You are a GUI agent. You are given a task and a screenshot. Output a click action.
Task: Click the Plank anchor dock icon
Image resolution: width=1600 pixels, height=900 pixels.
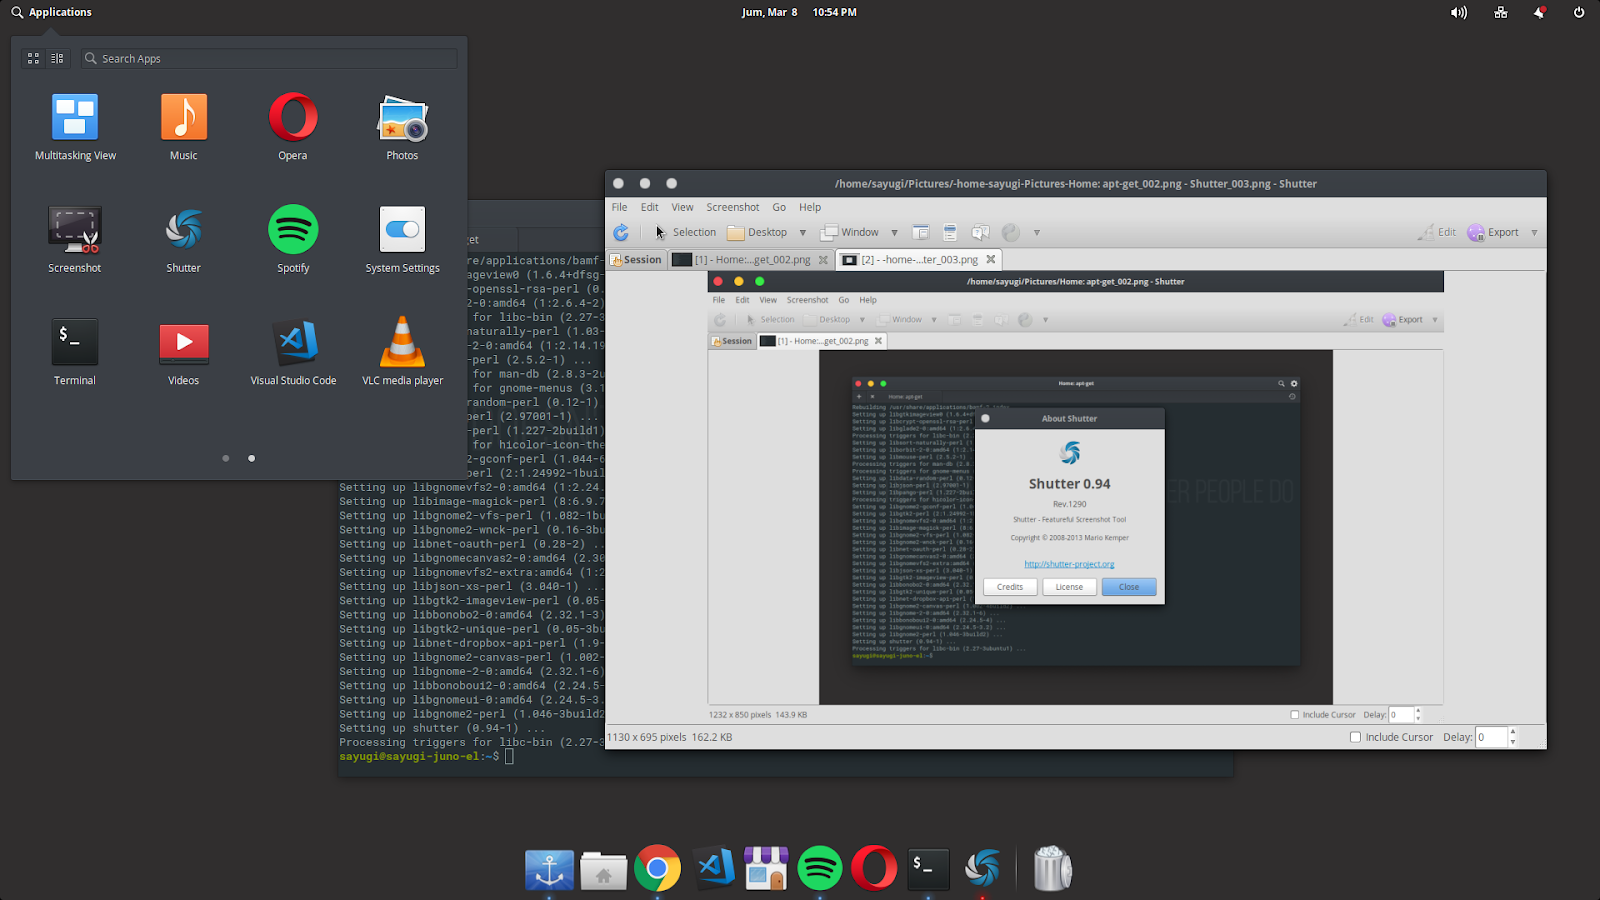tap(549, 869)
